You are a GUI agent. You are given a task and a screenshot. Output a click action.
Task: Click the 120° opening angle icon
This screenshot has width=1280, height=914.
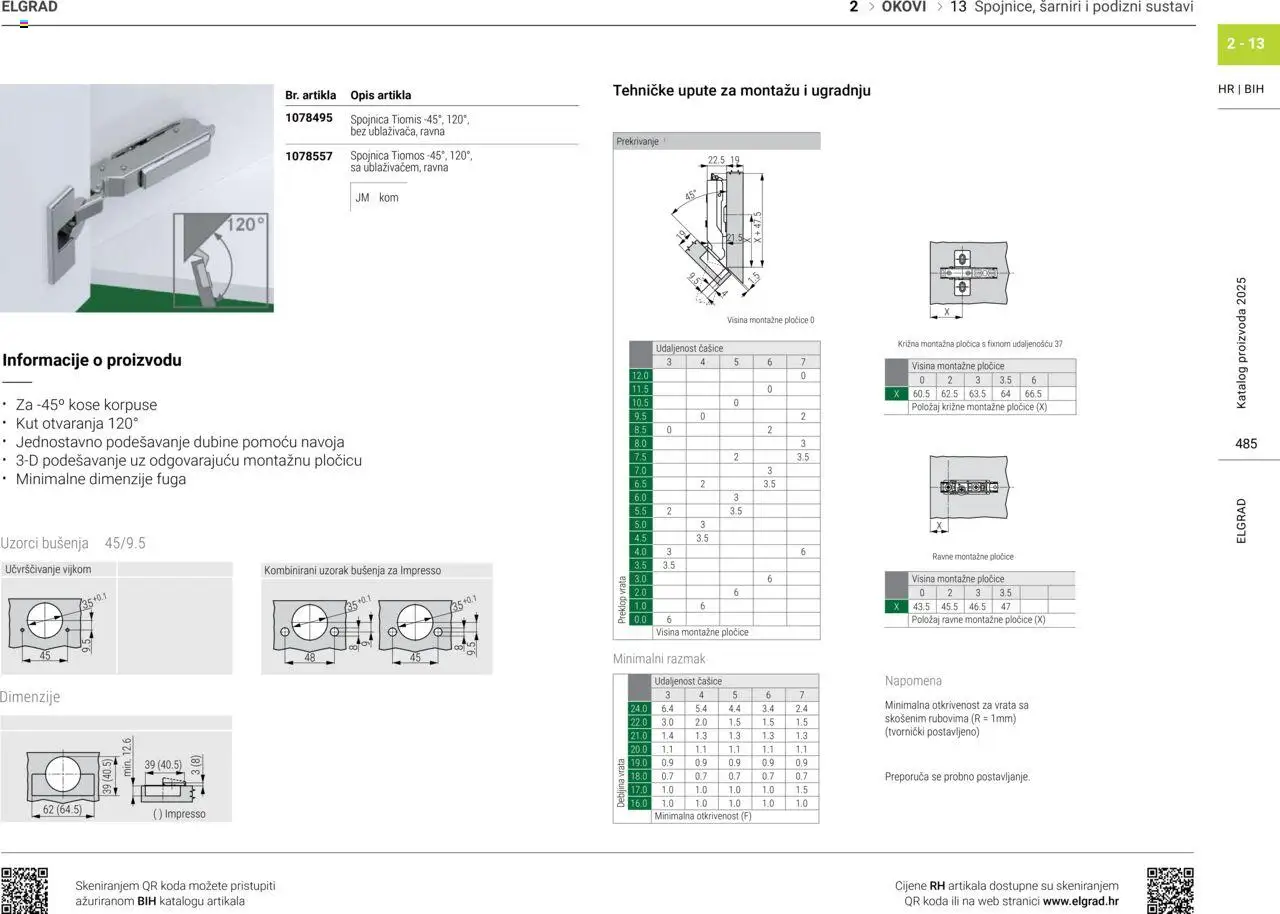point(220,261)
